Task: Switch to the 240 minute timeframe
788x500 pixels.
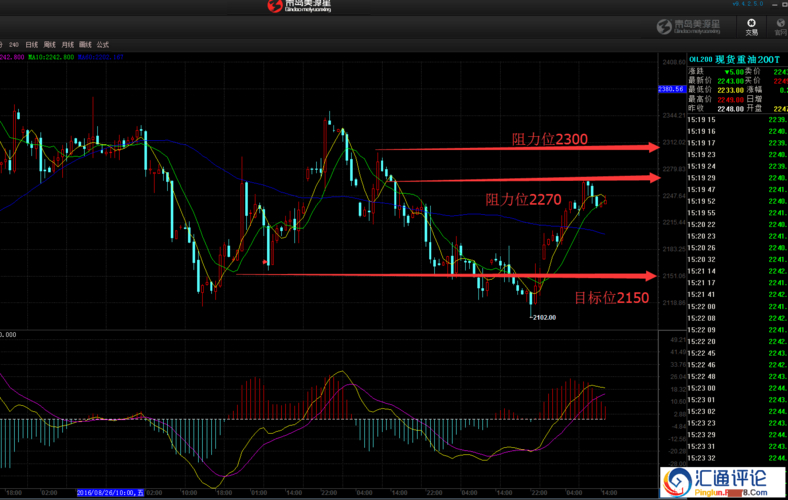Action: click(14, 45)
